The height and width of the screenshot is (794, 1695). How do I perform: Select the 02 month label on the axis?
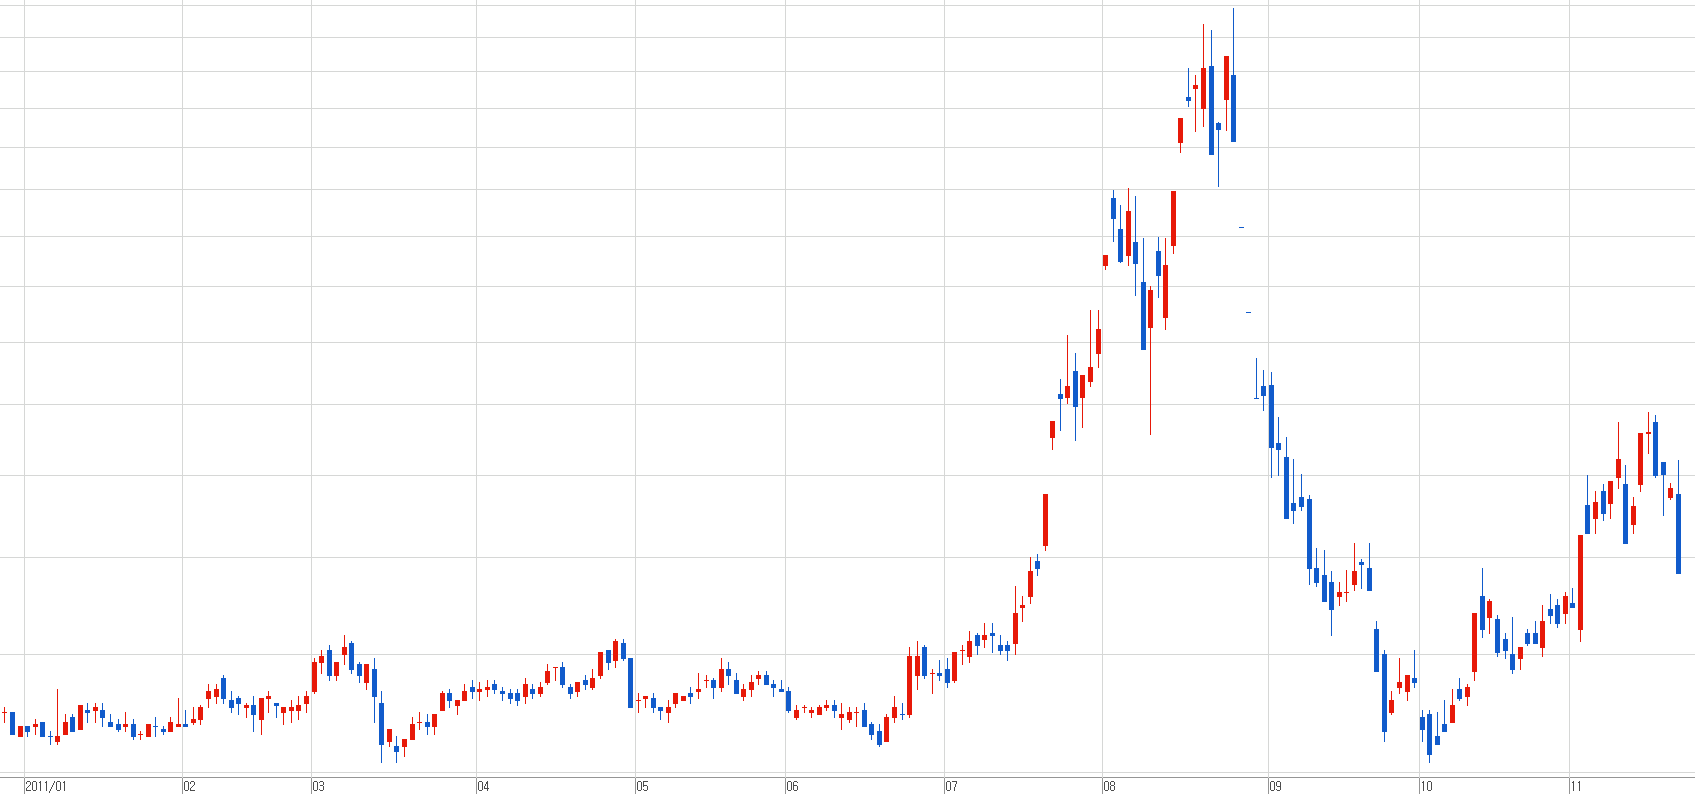point(190,786)
